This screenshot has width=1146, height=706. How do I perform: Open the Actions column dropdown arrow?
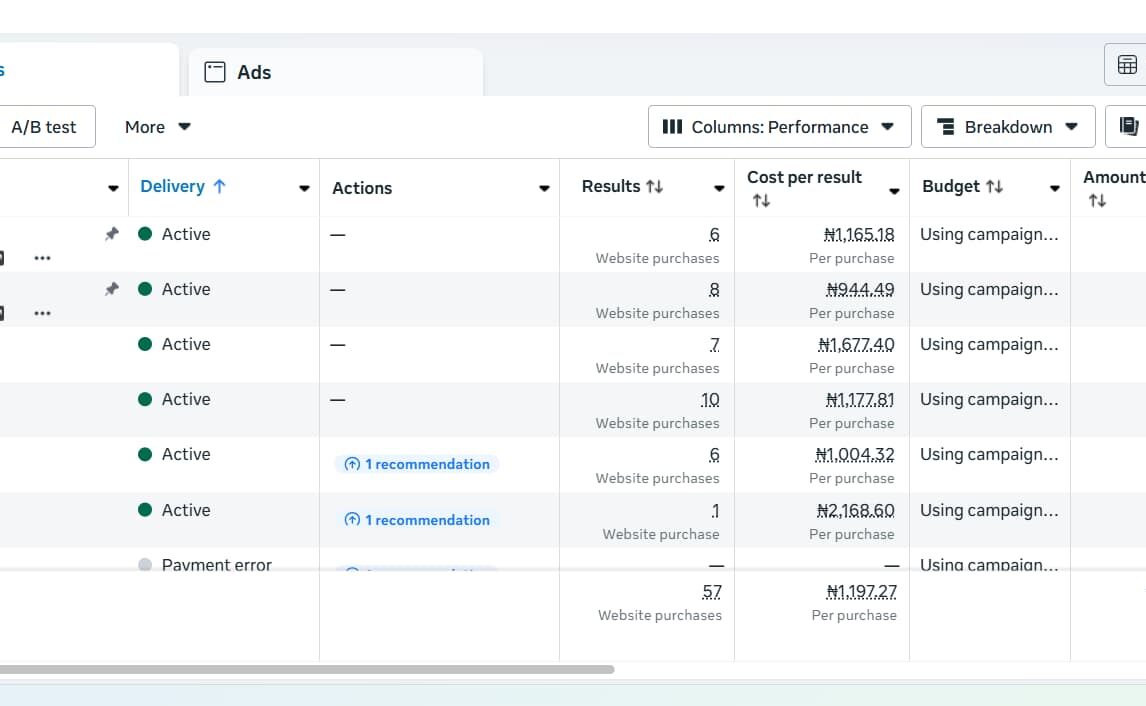pyautogui.click(x=544, y=189)
